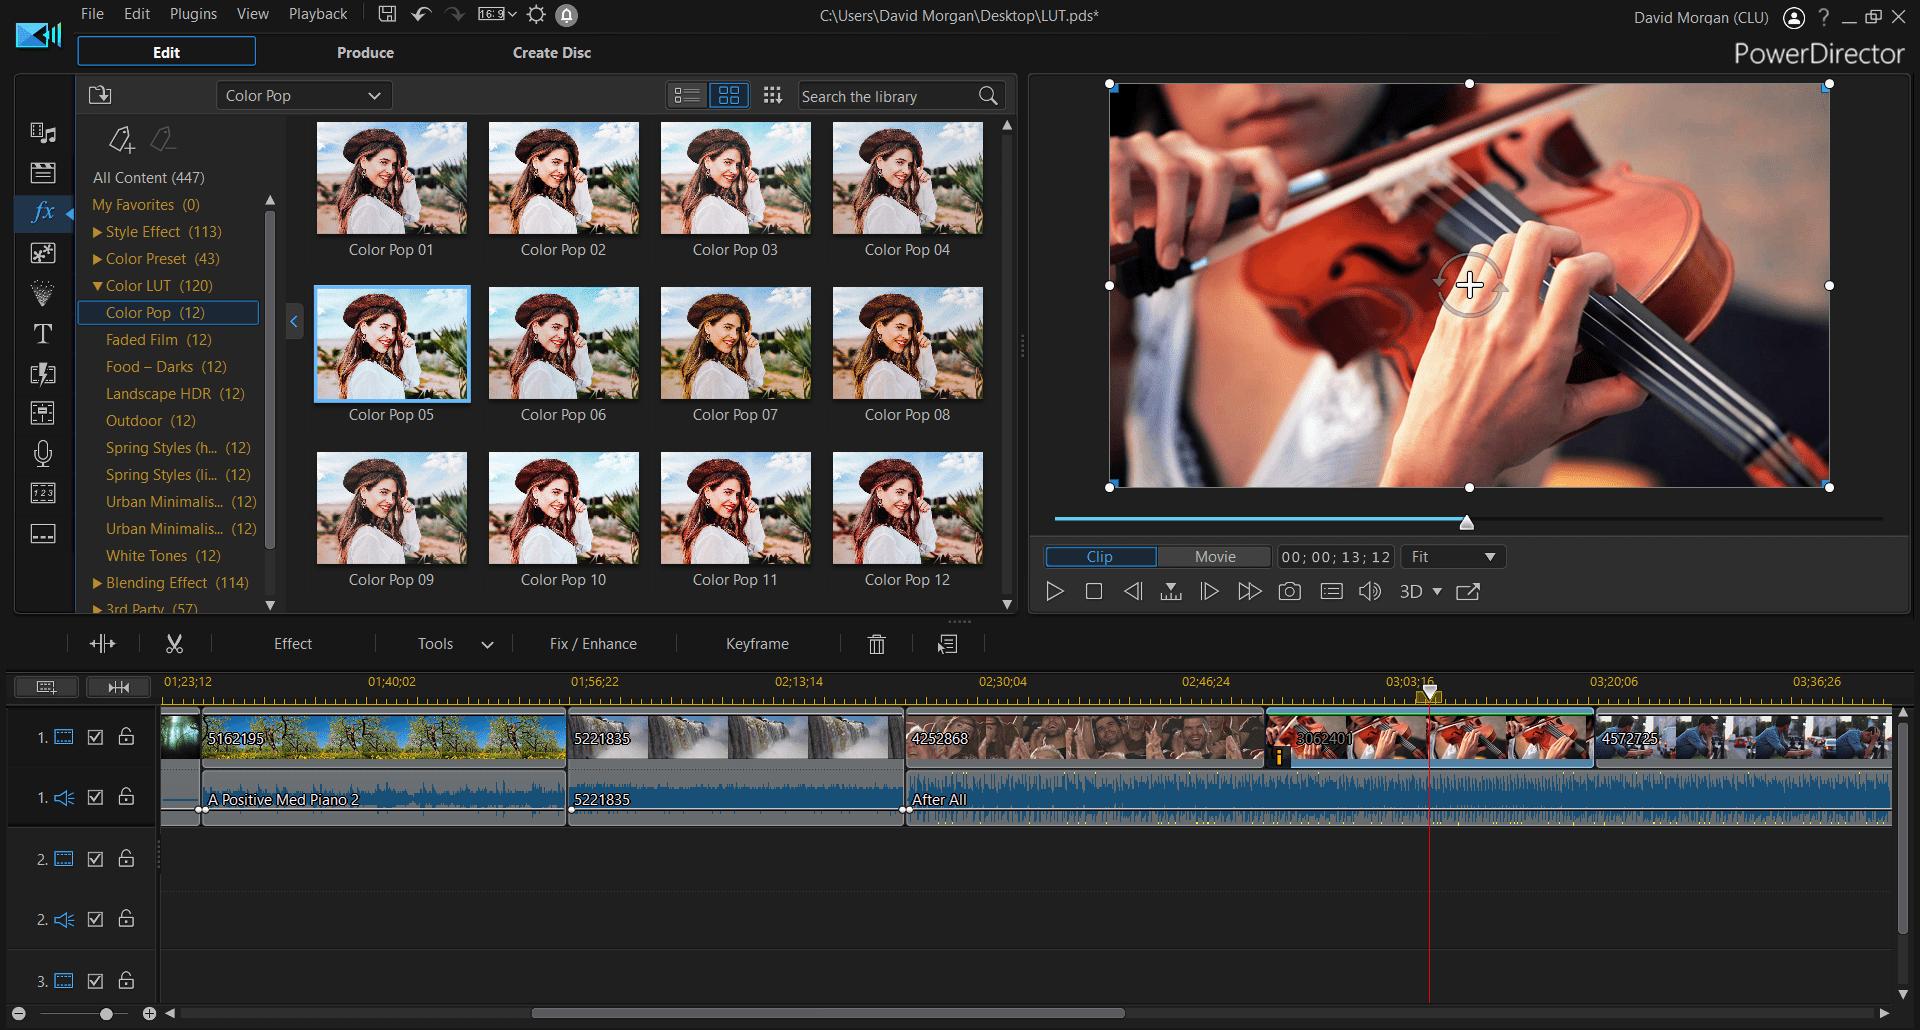The height and width of the screenshot is (1030, 1920).
Task: Open the Fit zoom dropdown in preview
Action: [x=1453, y=557]
